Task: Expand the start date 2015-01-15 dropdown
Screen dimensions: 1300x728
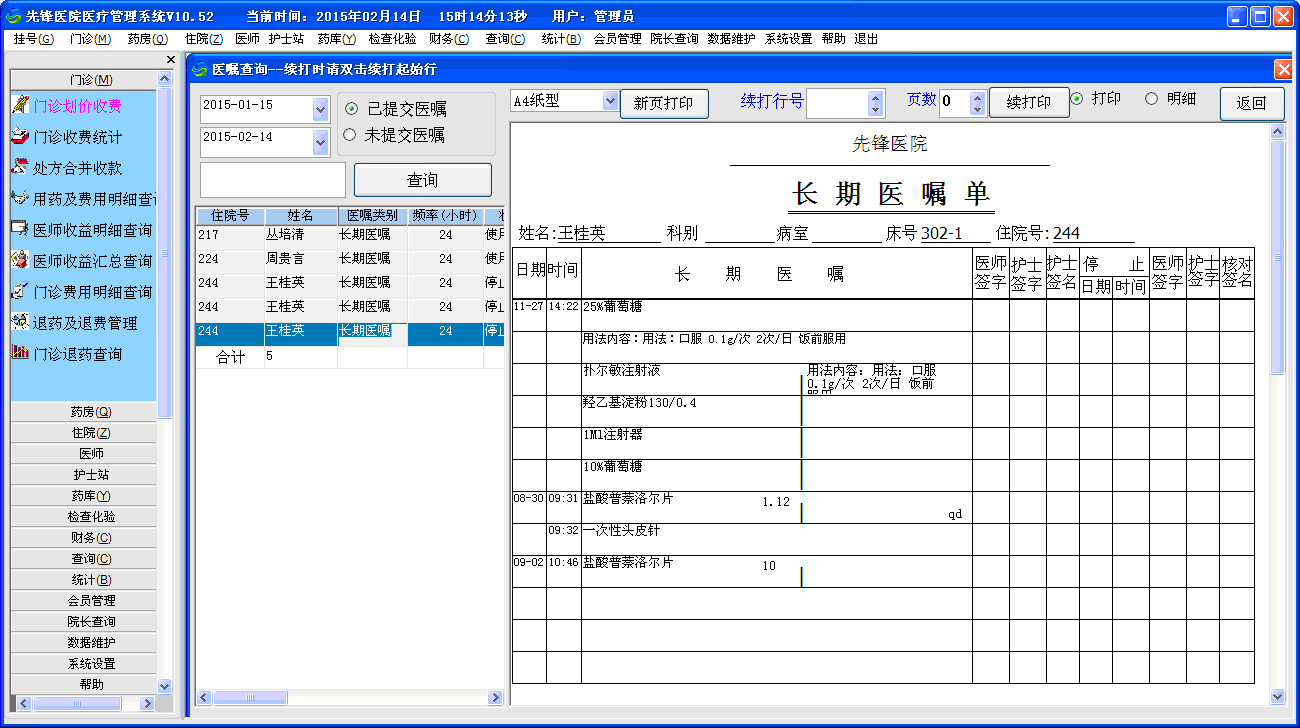Action: pos(320,108)
